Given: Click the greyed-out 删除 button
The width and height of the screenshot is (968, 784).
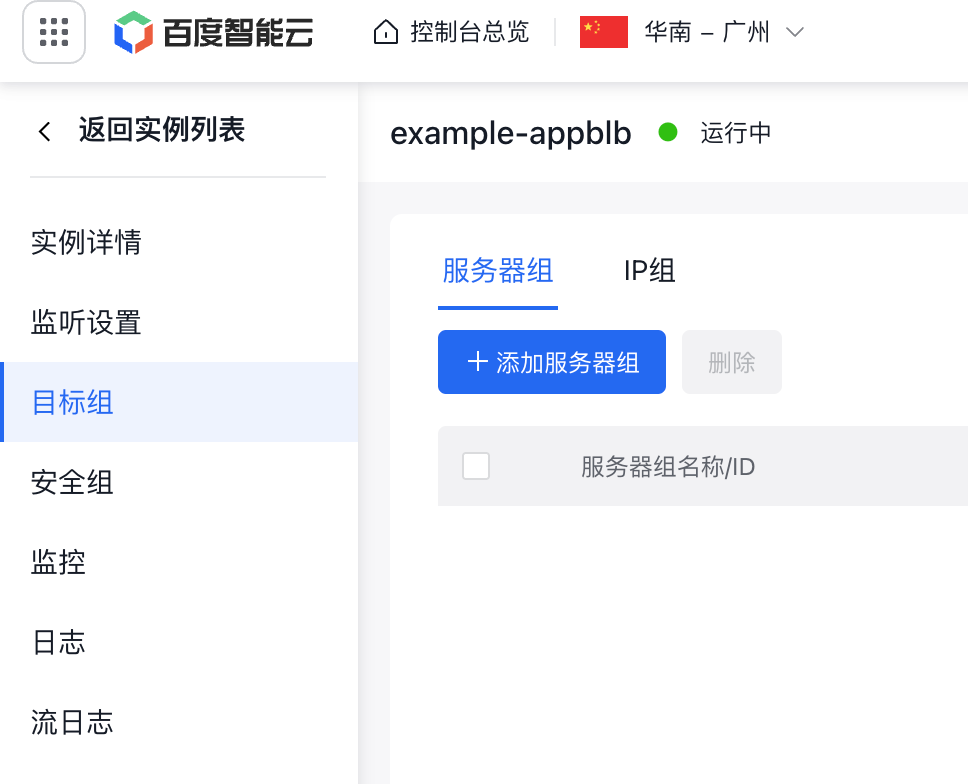Looking at the screenshot, I should pyautogui.click(x=732, y=362).
